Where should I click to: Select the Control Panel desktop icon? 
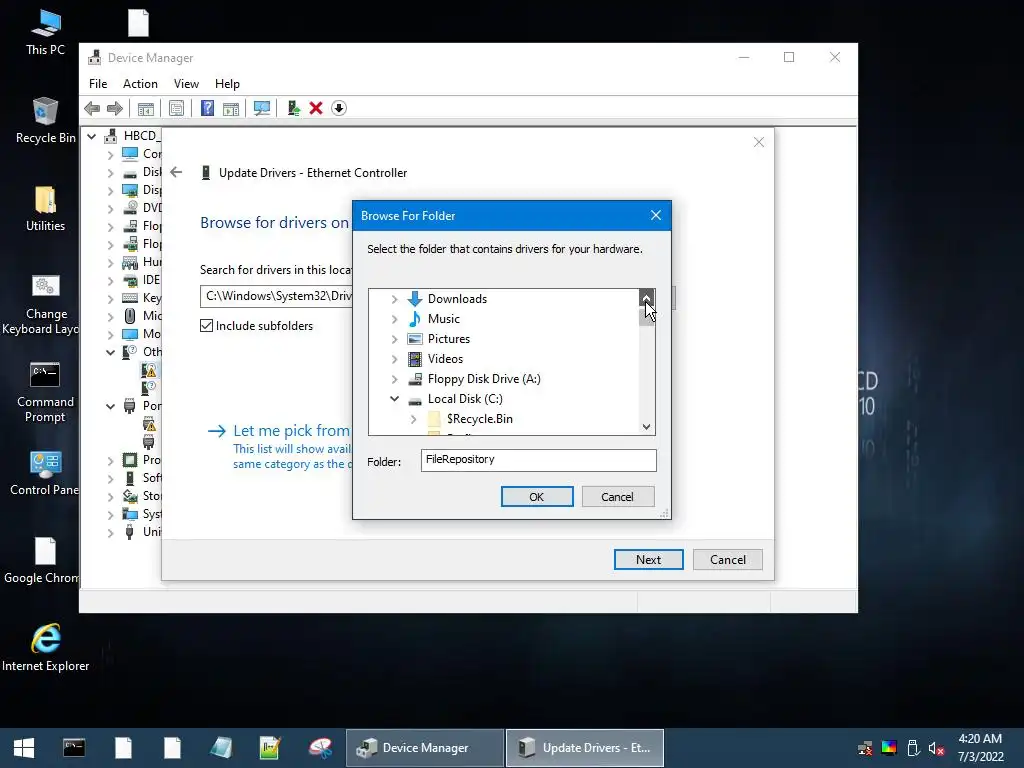[x=46, y=473]
